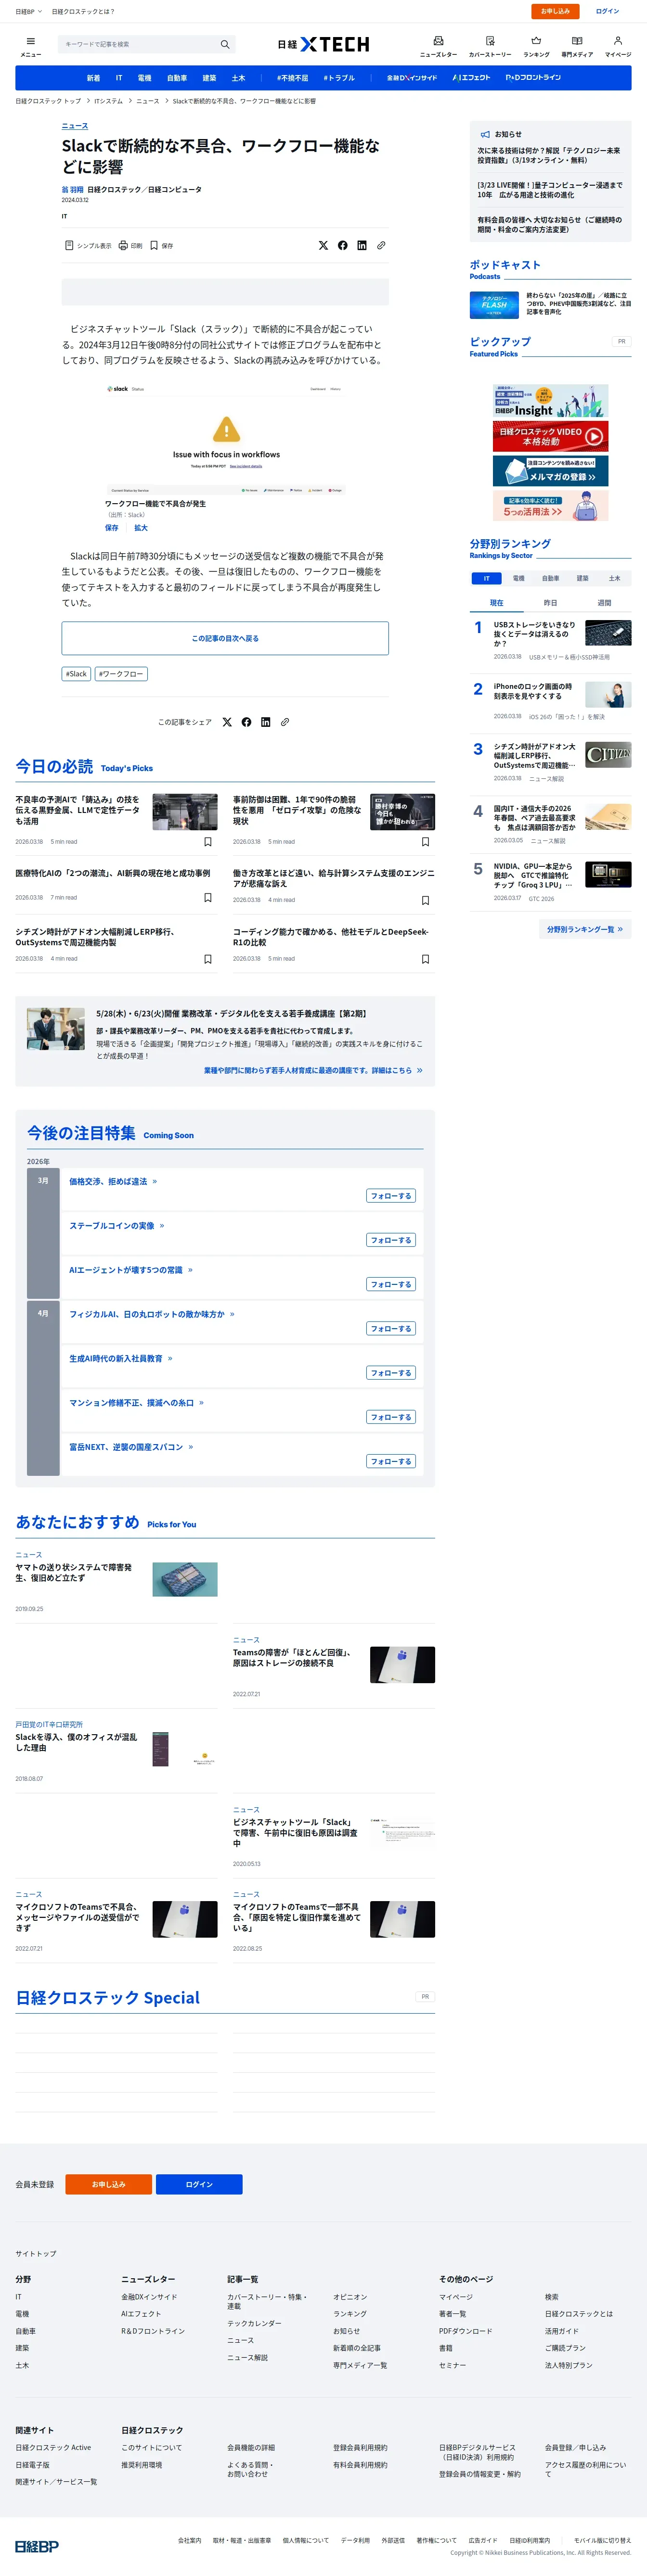647x2576 pixels.
Task: Copy the link next to この記事をシェア
Action: [x=285, y=722]
